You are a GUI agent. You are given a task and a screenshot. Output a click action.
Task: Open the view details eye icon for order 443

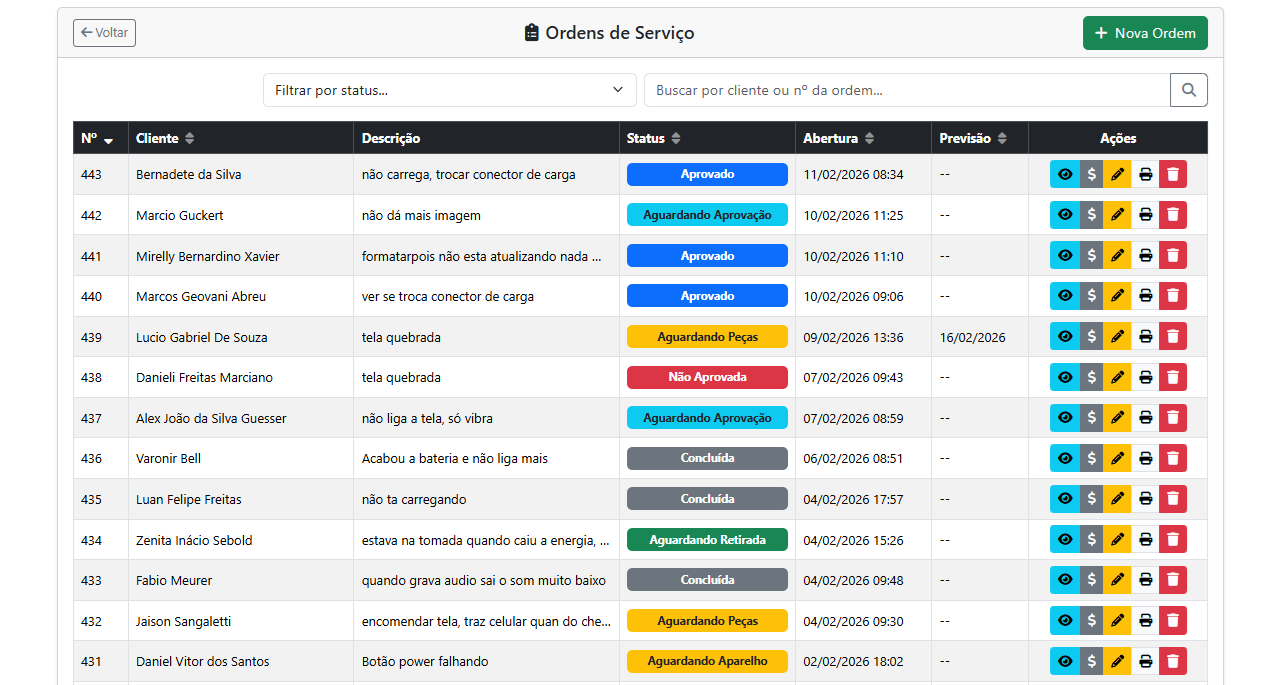pos(1064,173)
